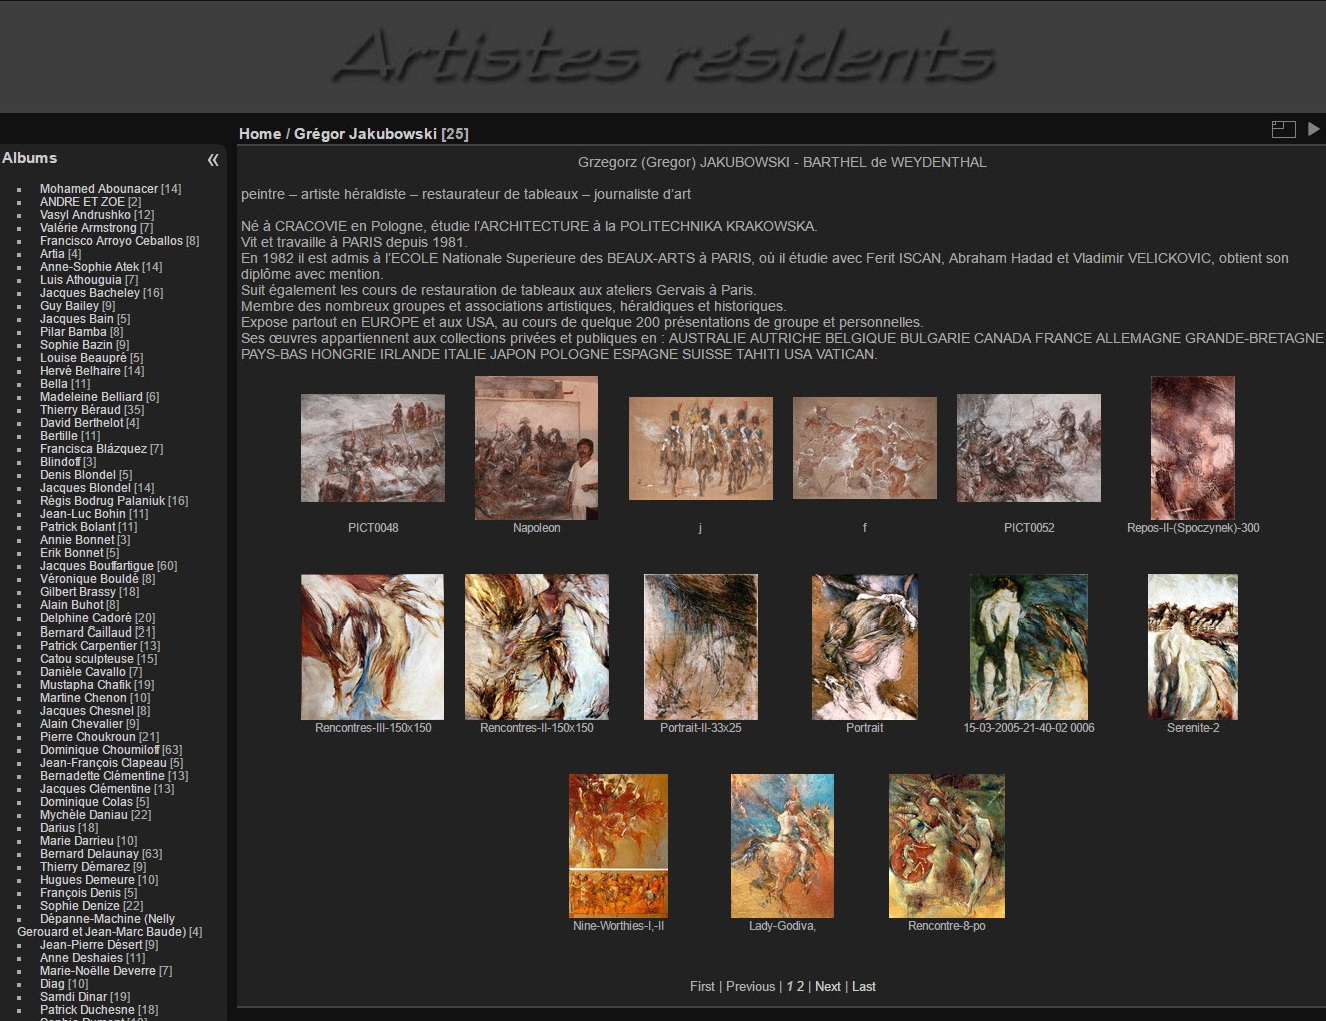The image size is (1326, 1021).
Task: Select the Rencontres-III-150x150 thumbnail
Action: [x=372, y=646]
